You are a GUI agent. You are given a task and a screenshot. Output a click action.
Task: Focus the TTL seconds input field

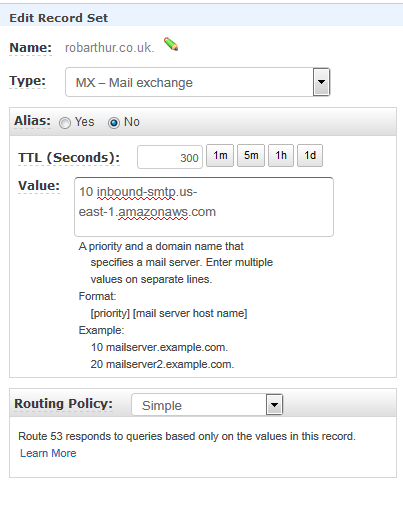coord(170,157)
